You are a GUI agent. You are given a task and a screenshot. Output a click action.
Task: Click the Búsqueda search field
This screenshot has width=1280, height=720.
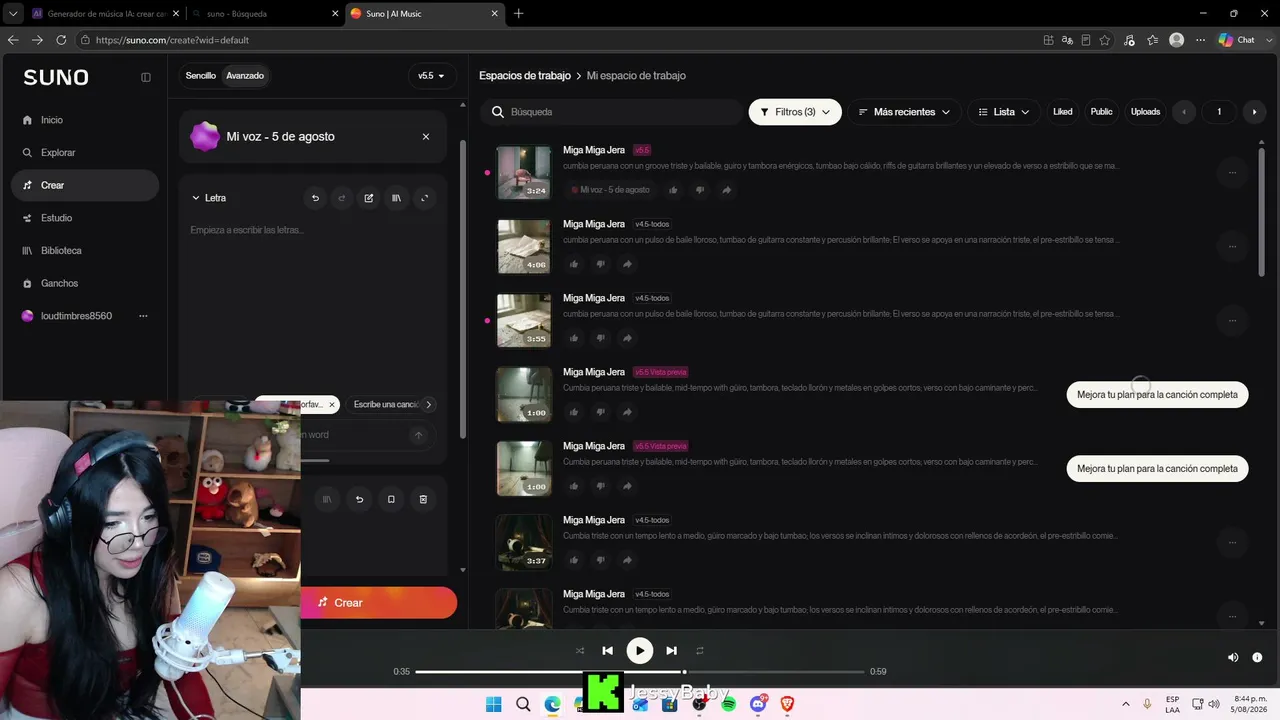(611, 112)
